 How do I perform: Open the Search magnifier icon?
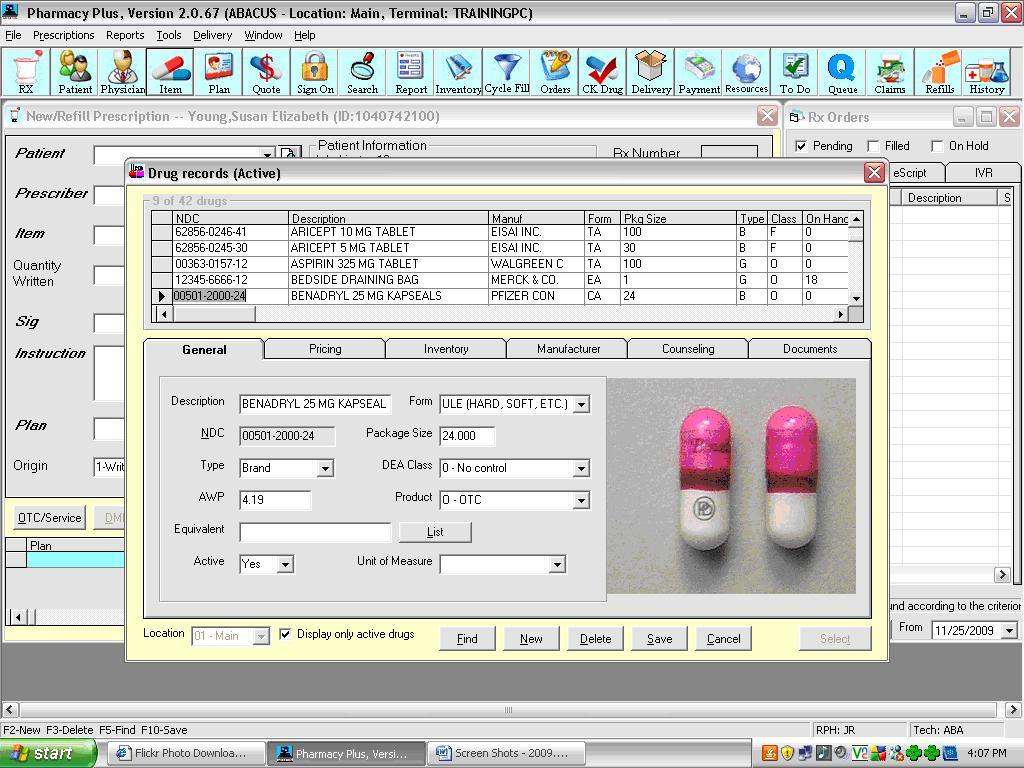click(362, 72)
